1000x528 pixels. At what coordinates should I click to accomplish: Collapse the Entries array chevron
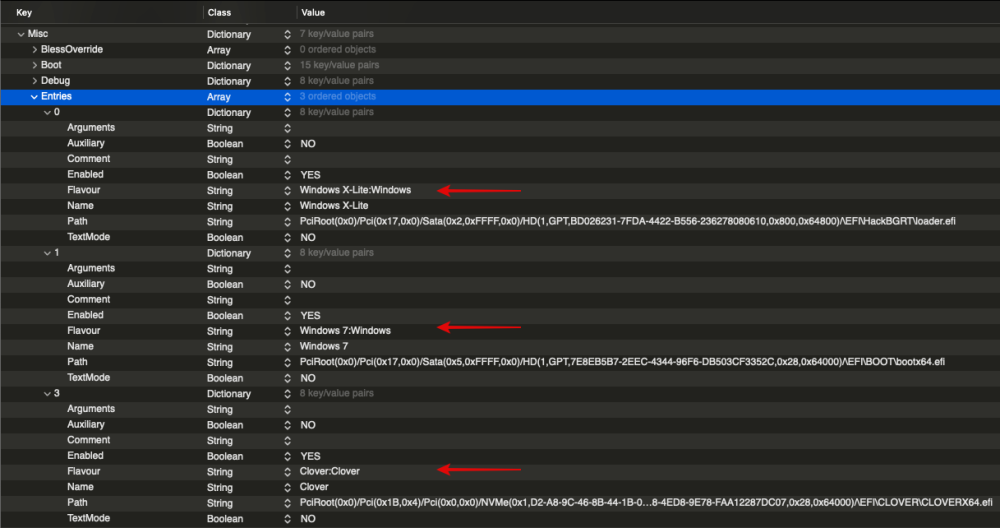pyautogui.click(x=34, y=97)
